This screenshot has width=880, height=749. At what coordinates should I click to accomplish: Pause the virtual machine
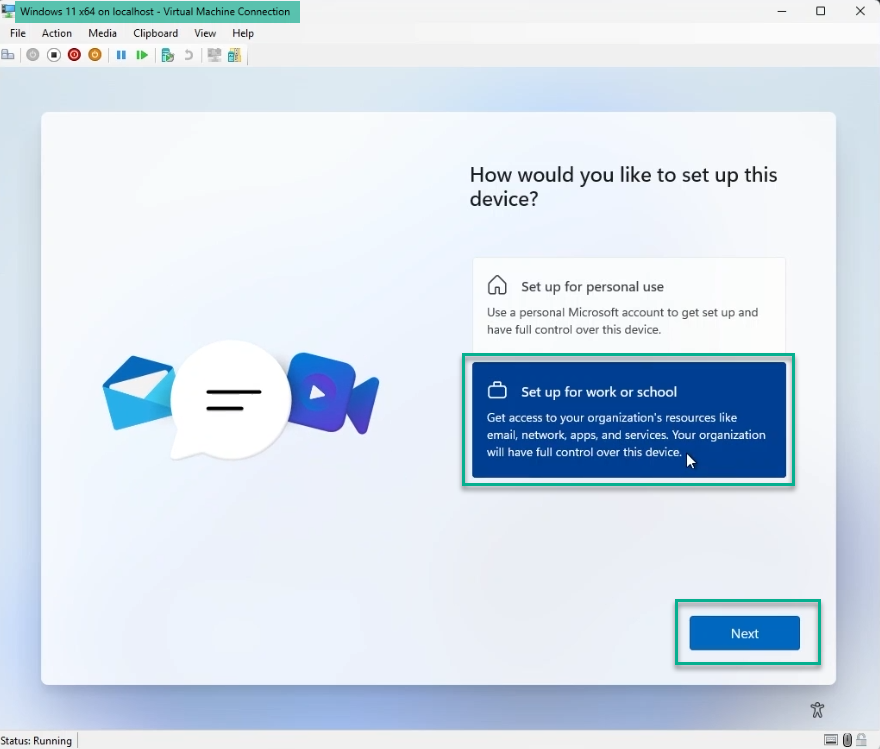[x=121, y=55]
